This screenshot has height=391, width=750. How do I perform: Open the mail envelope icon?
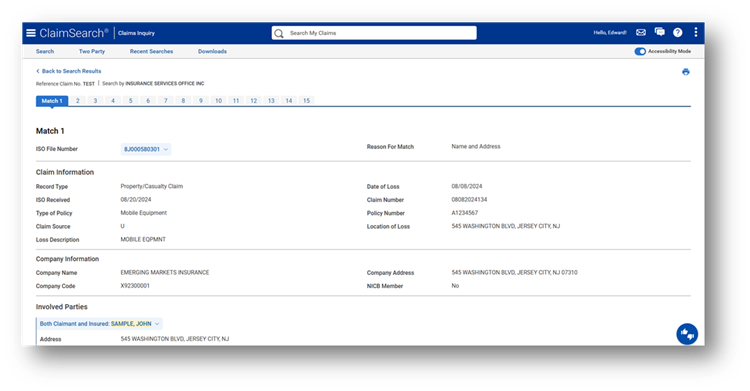(x=641, y=33)
